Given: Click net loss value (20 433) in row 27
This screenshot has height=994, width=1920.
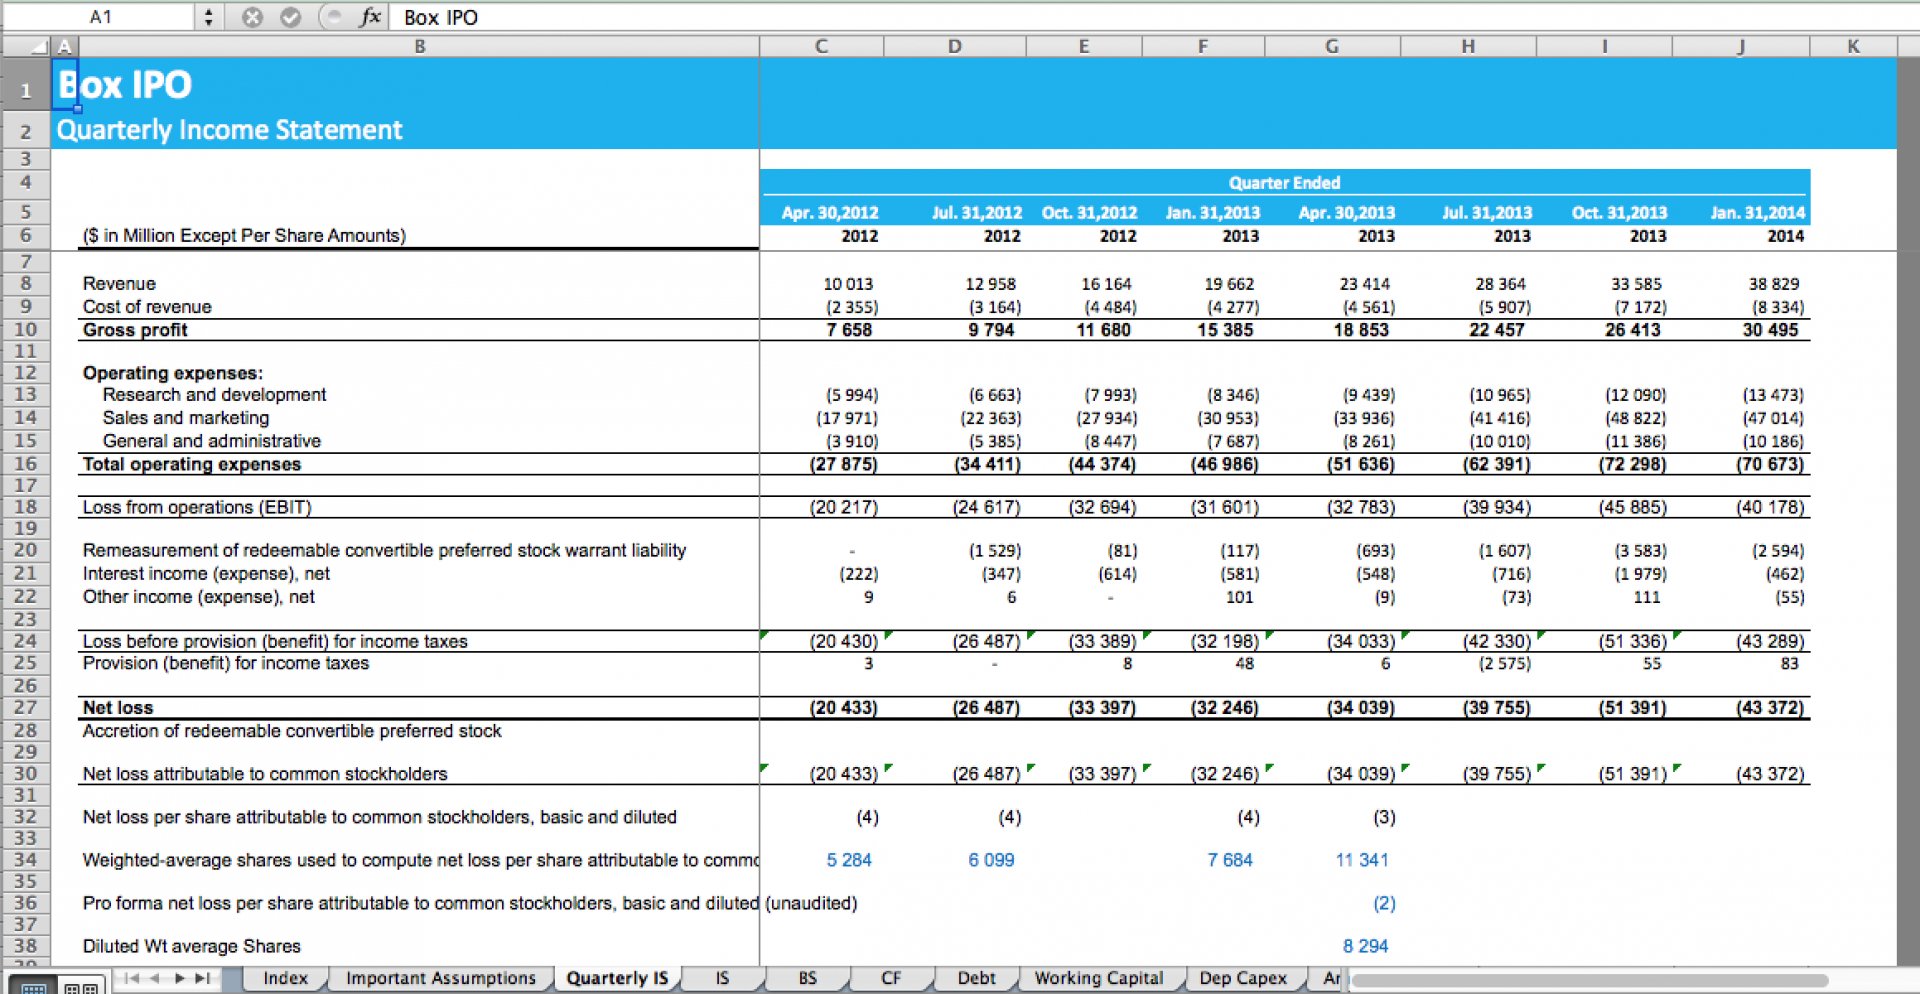Looking at the screenshot, I should (x=843, y=707).
